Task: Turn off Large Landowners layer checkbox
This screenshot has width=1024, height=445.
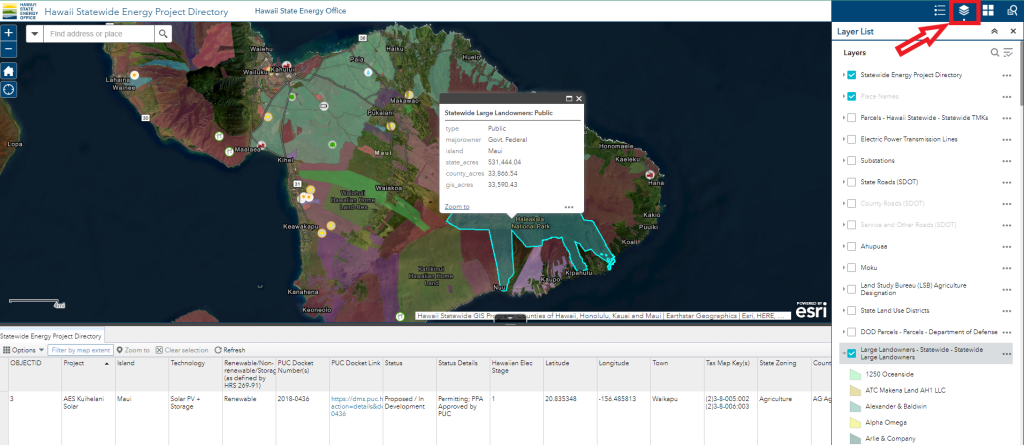Action: [x=852, y=354]
